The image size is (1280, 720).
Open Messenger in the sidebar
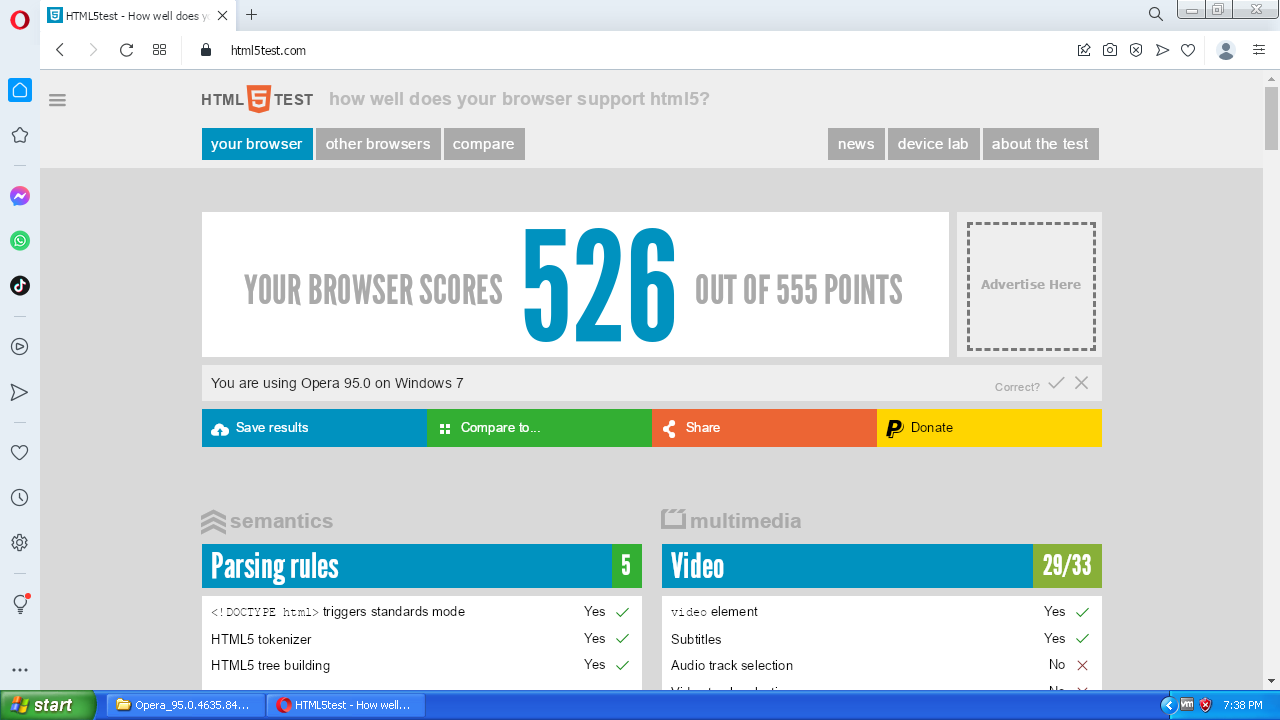pos(20,196)
